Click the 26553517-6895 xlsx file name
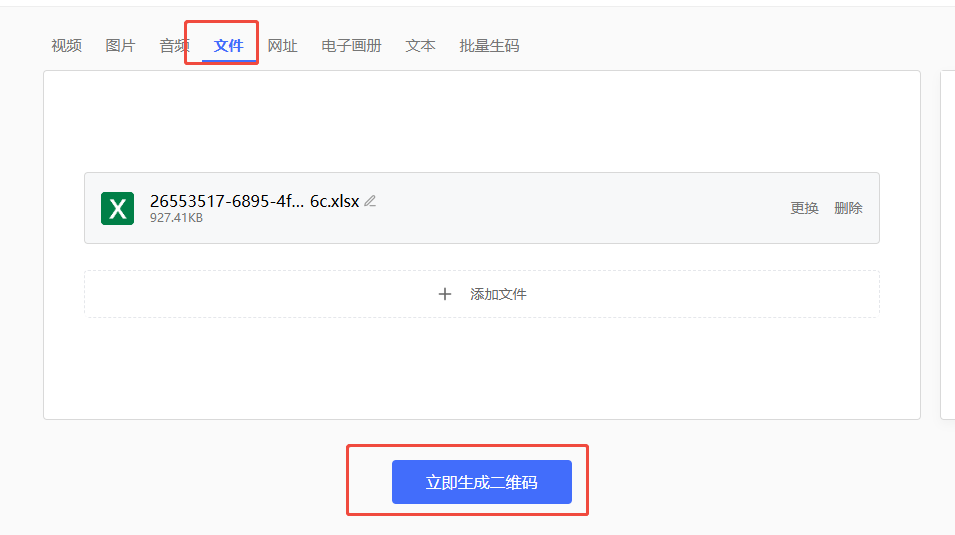 [254, 201]
